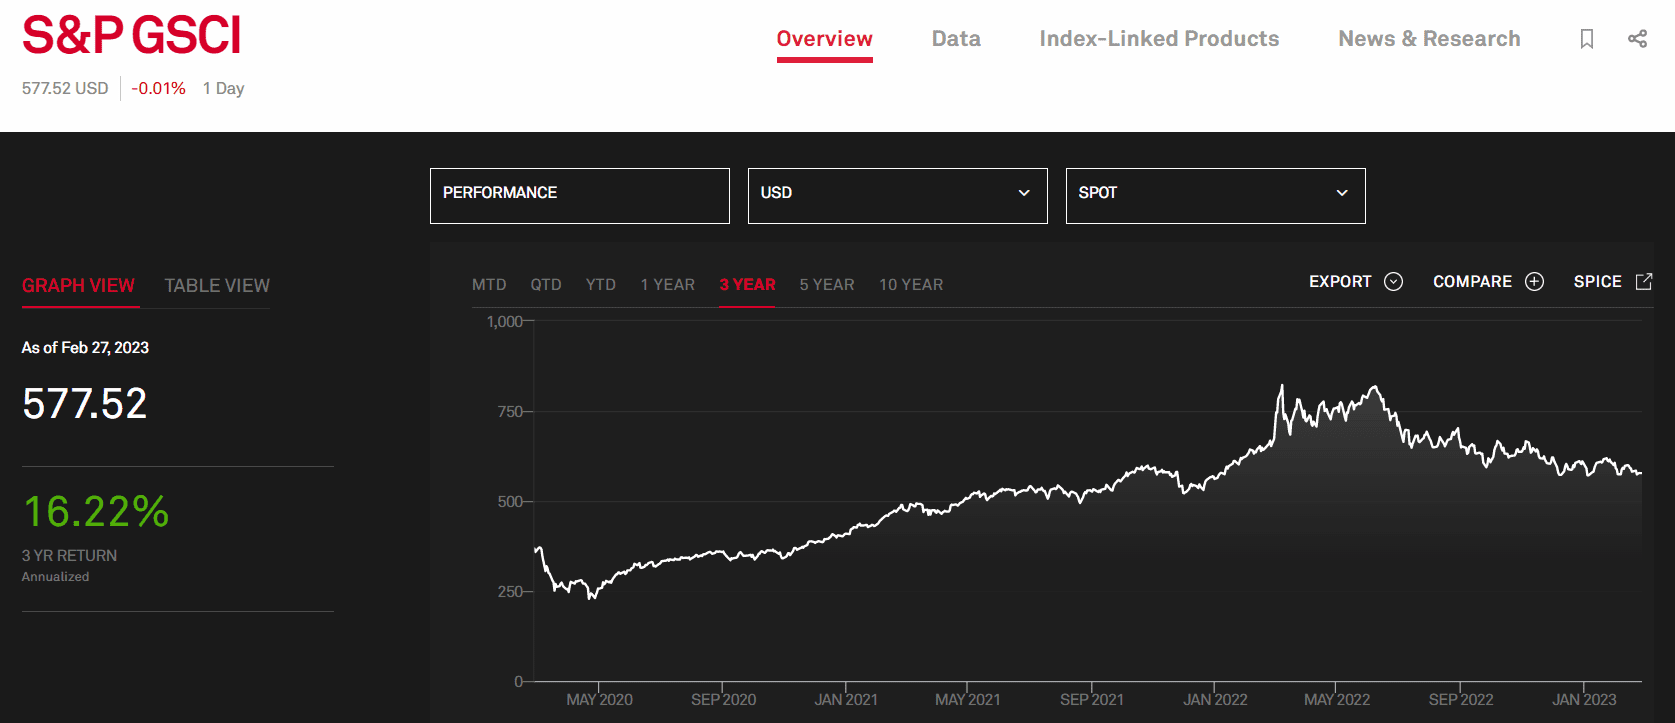
Task: Expand the USD currency dropdown
Action: point(897,196)
